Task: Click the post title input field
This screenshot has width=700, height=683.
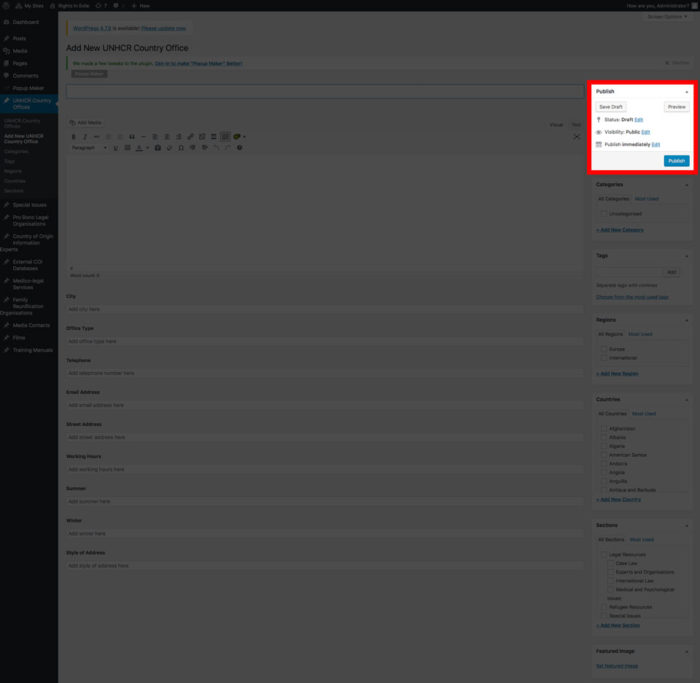Action: tap(325, 92)
